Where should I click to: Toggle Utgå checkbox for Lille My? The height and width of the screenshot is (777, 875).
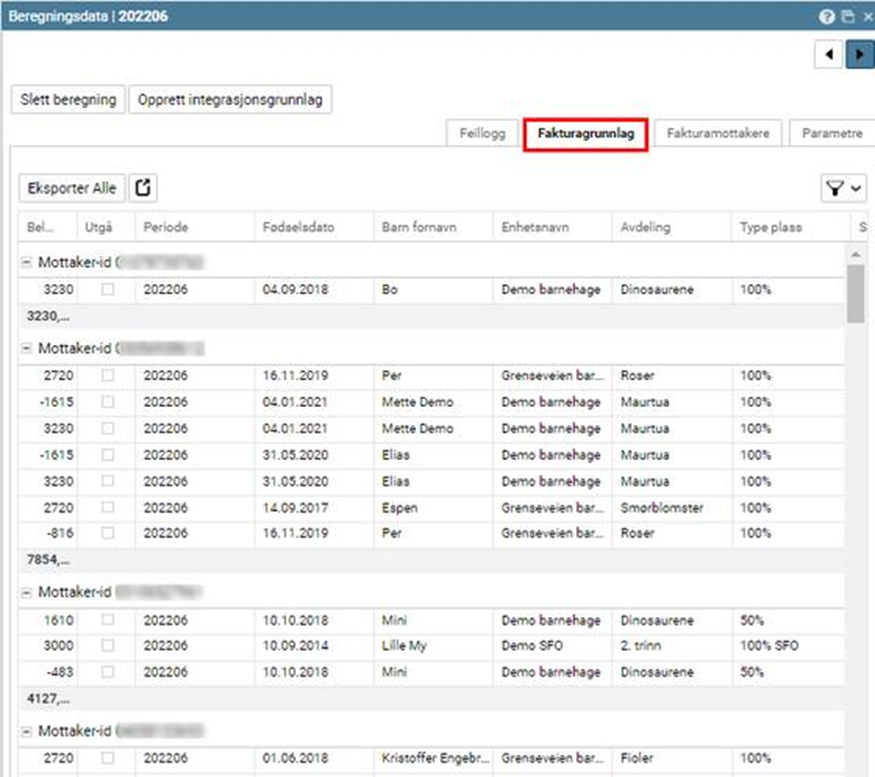click(107, 646)
